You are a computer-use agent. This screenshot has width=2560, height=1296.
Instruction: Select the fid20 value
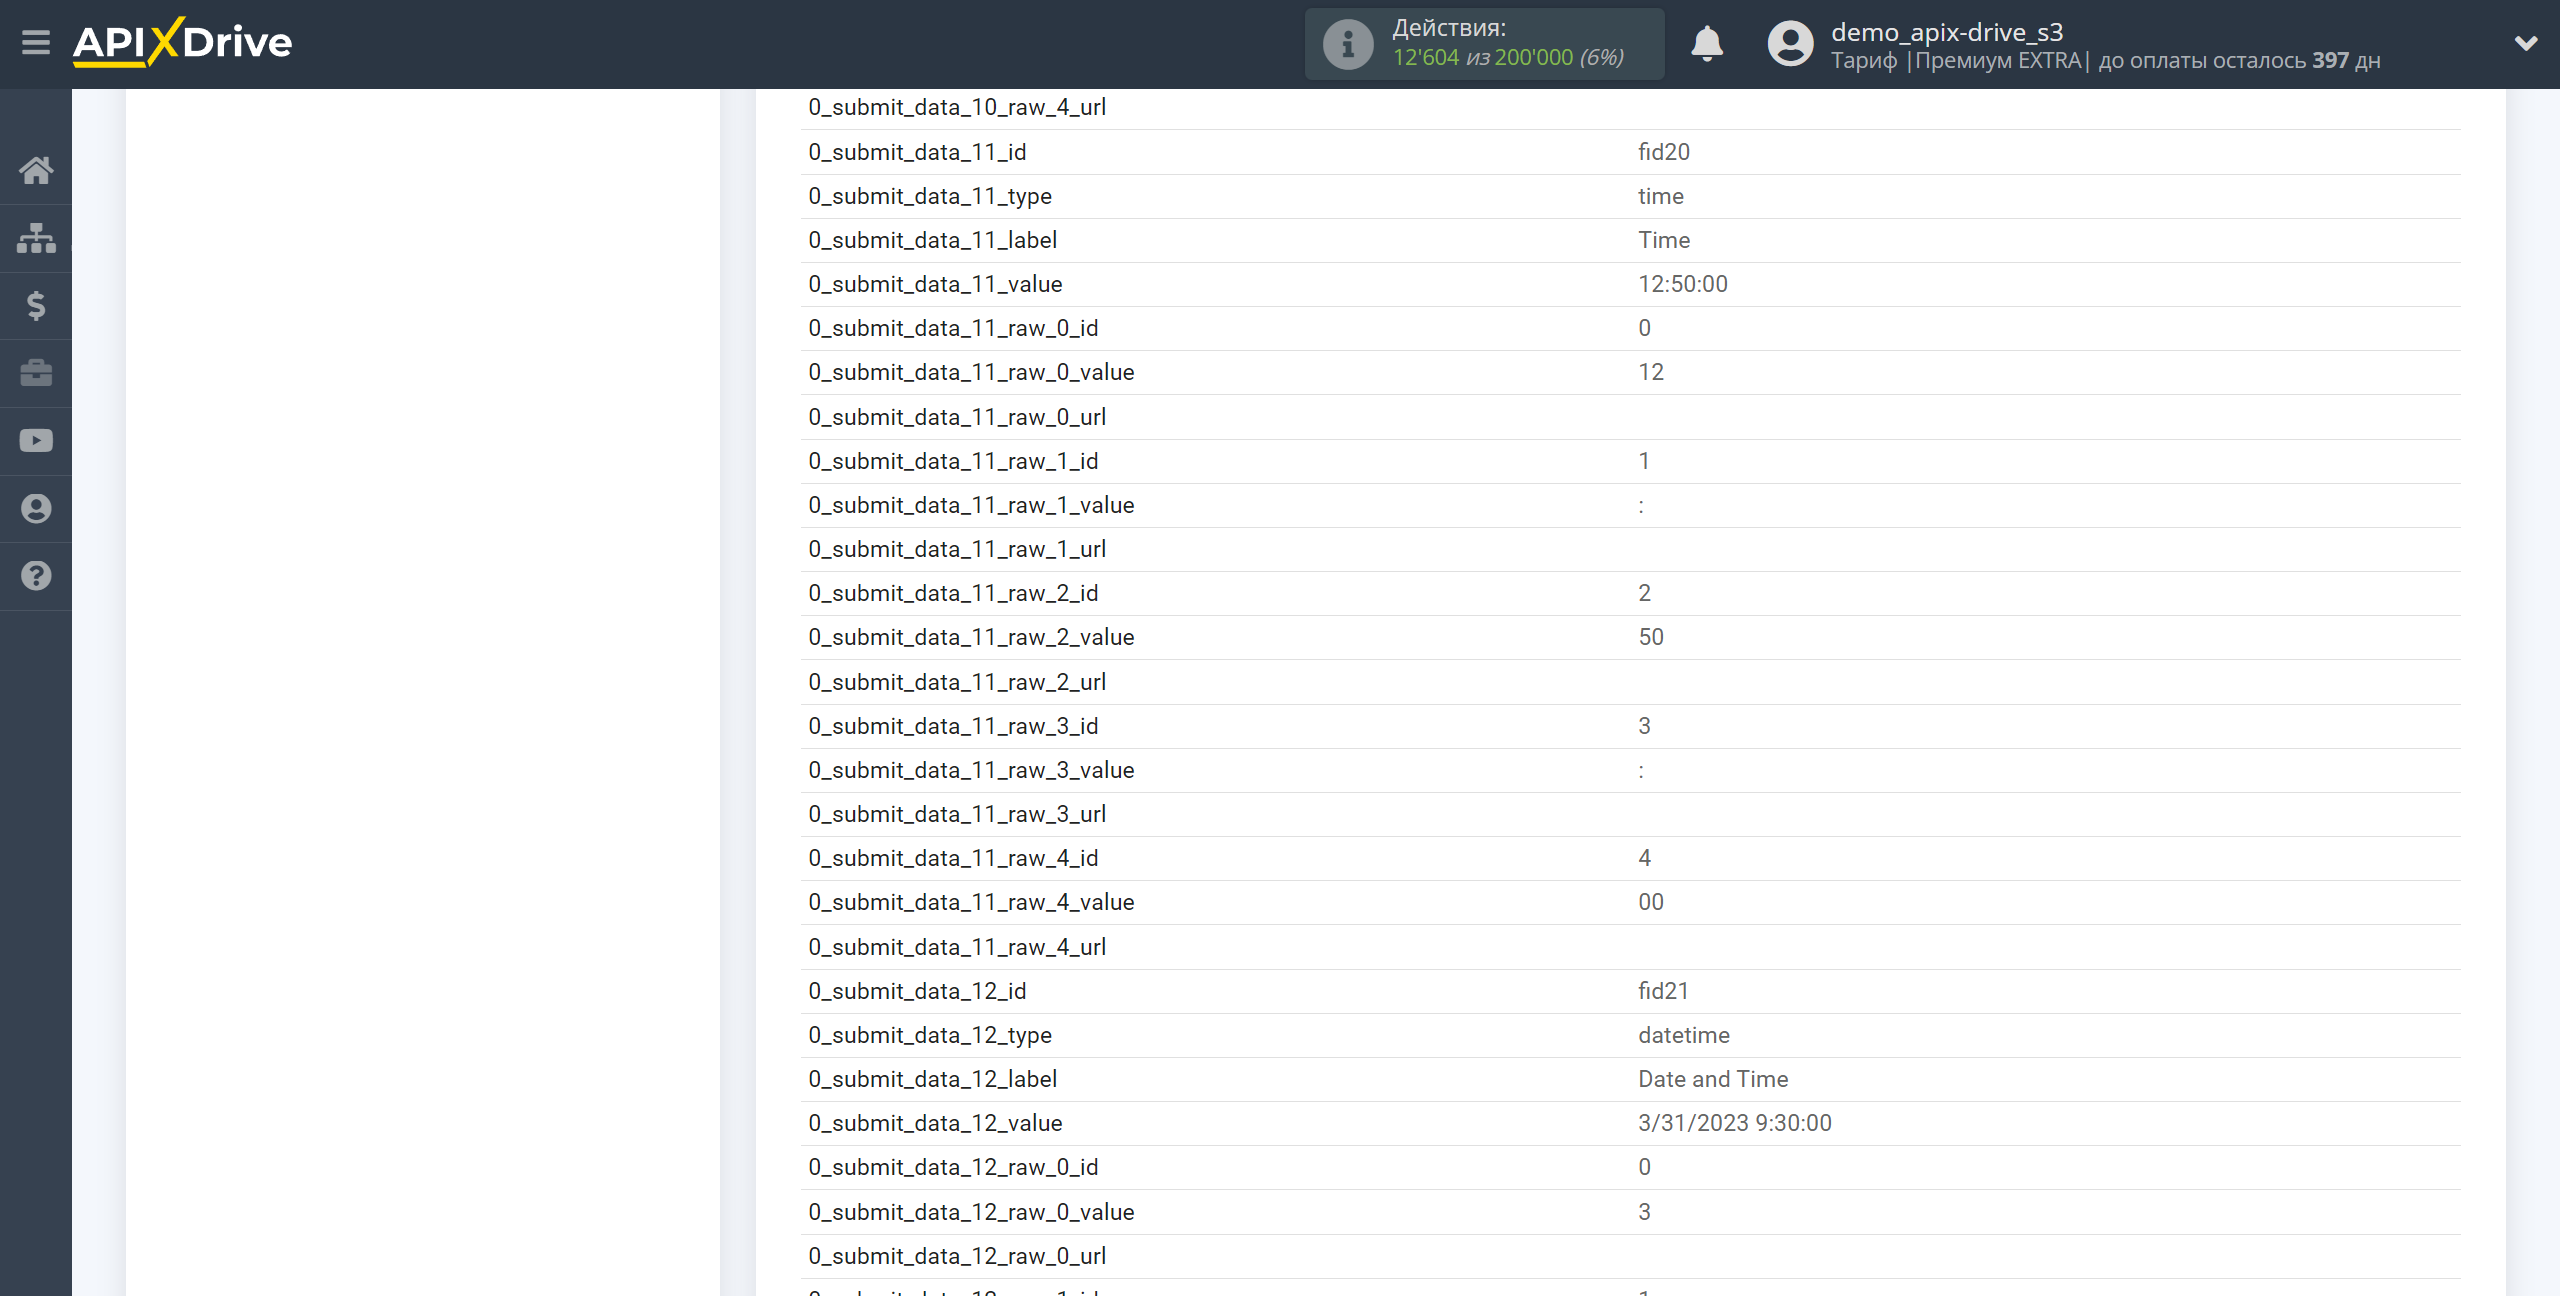click(1664, 152)
